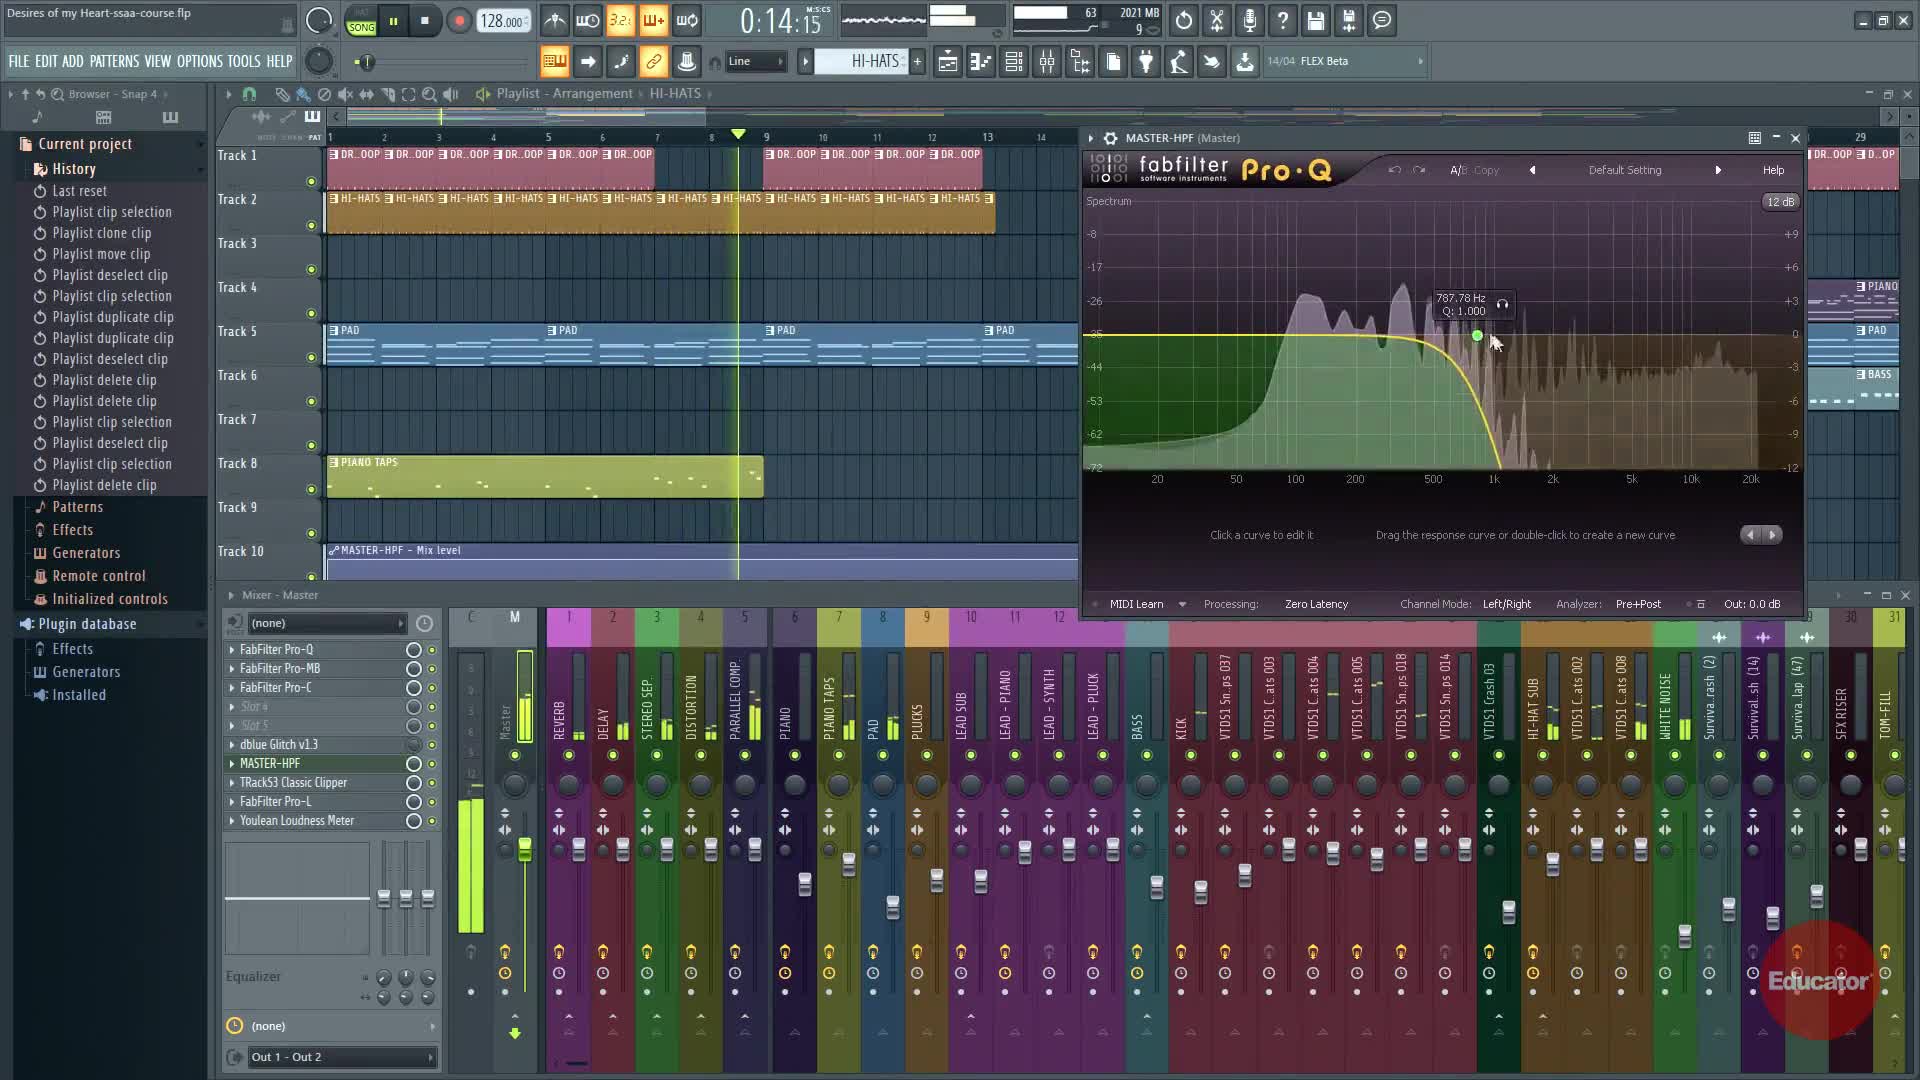Mute Track 3 using its green dot

pos(311,269)
